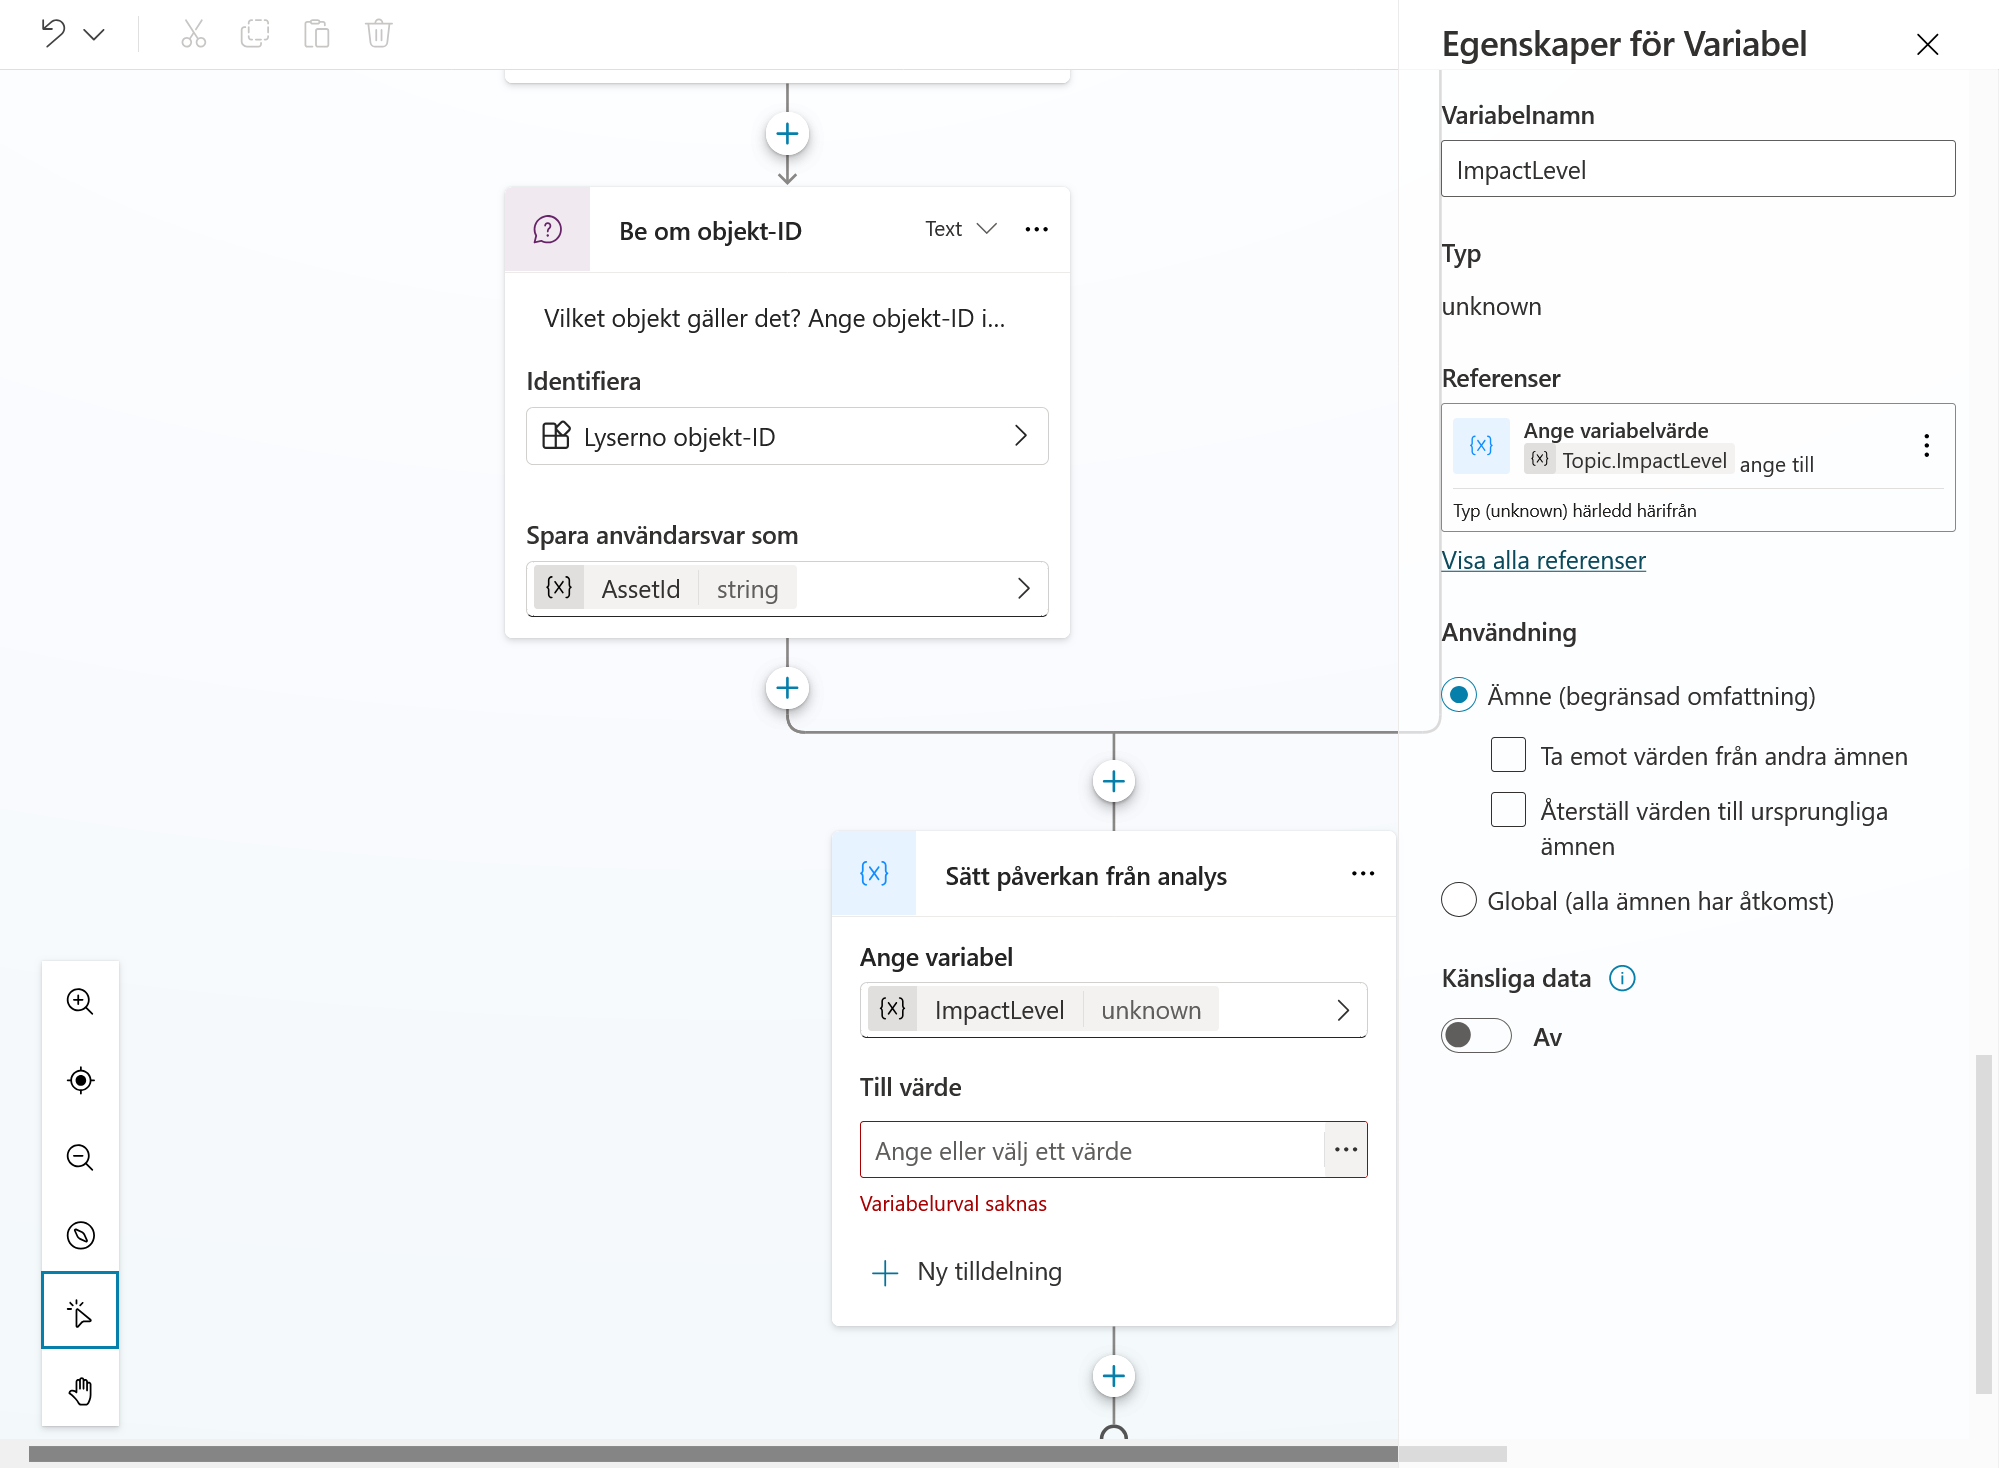Click the zoom in canvas button

80,1001
